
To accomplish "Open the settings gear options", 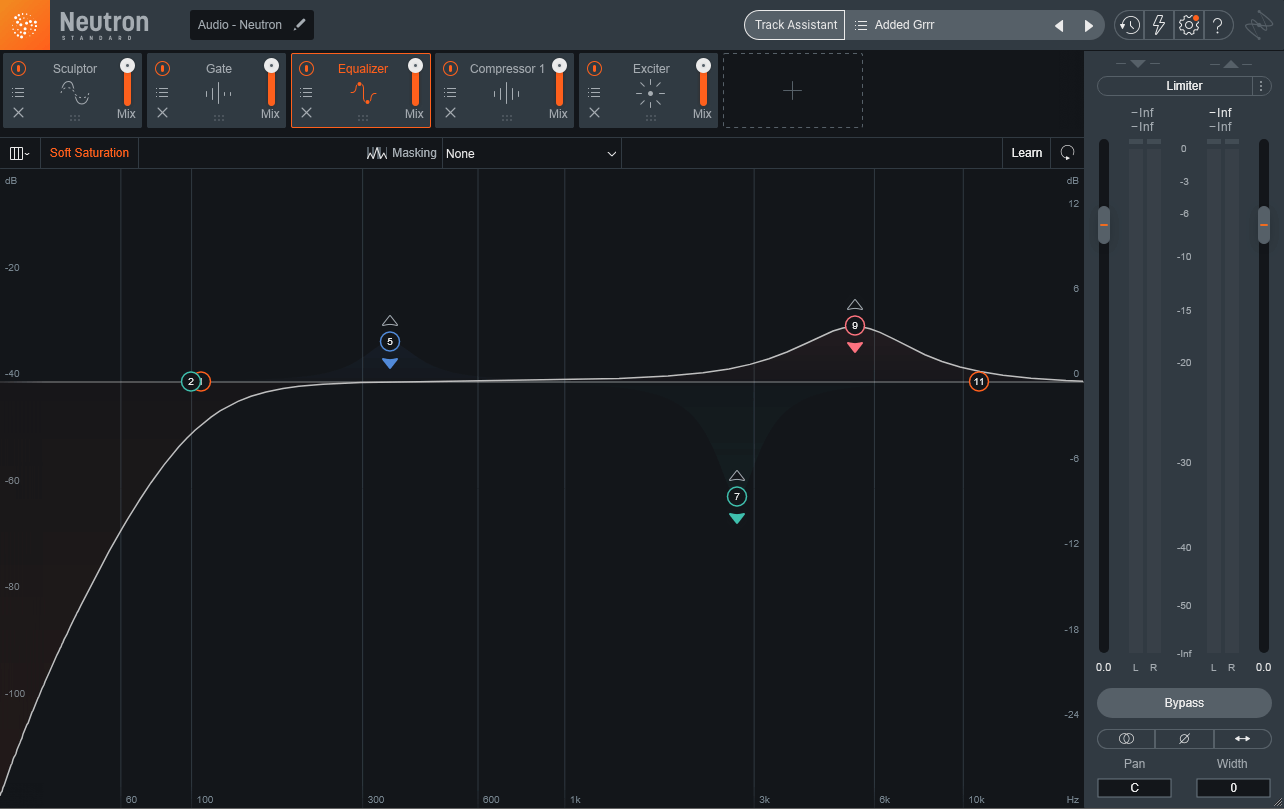I will click(x=1188, y=25).
